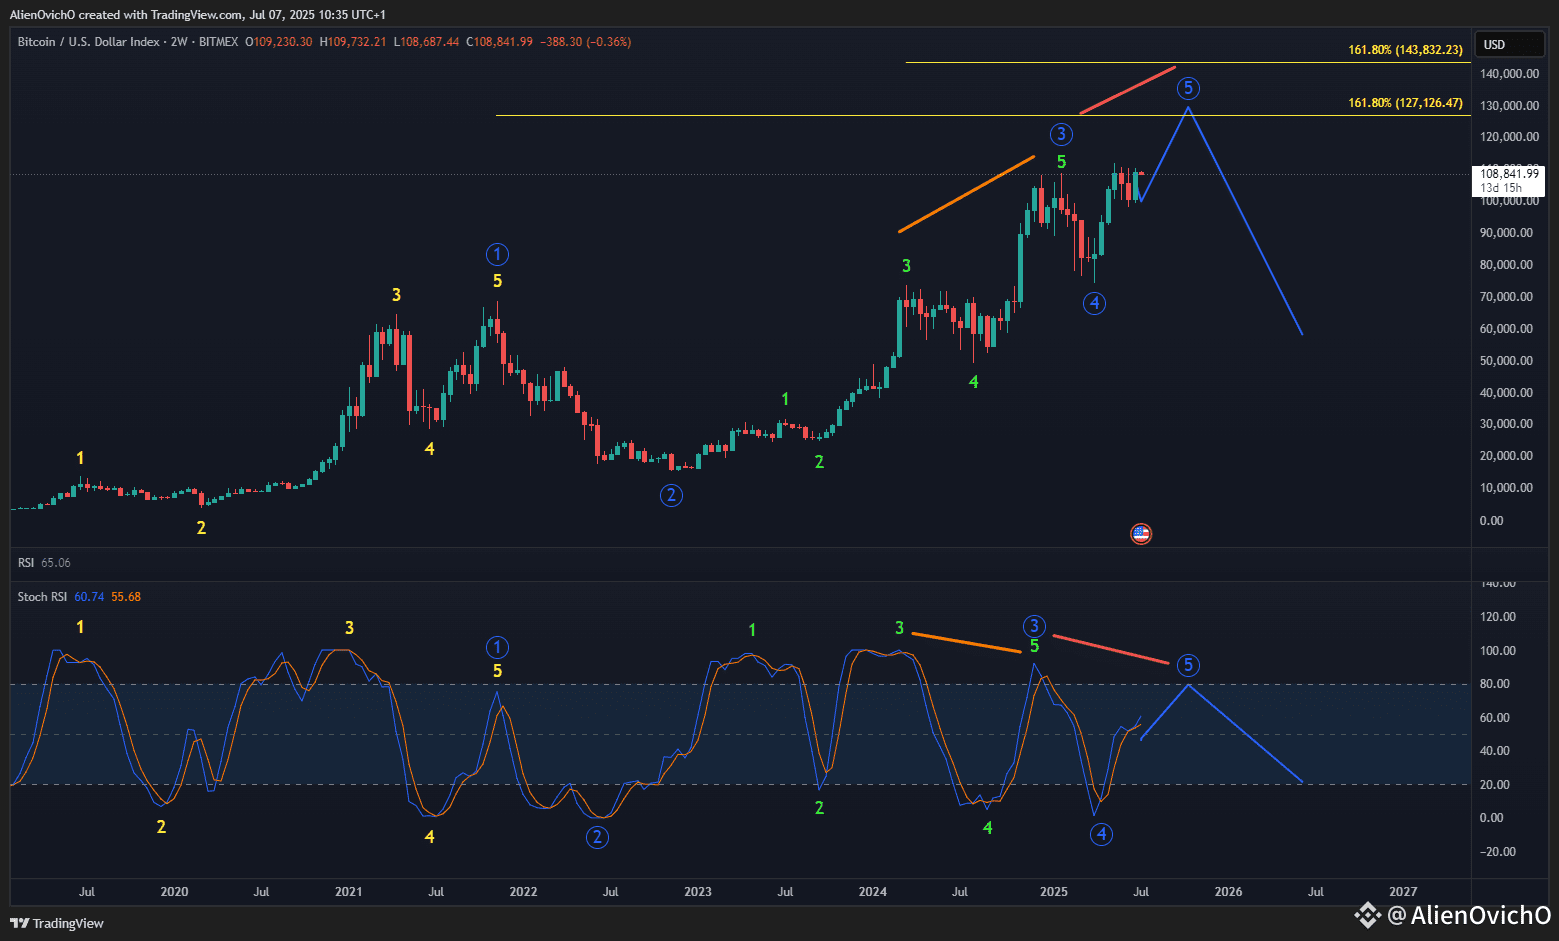Select green wave 3 label on price chart
The image size is (1559, 941).
point(907,266)
